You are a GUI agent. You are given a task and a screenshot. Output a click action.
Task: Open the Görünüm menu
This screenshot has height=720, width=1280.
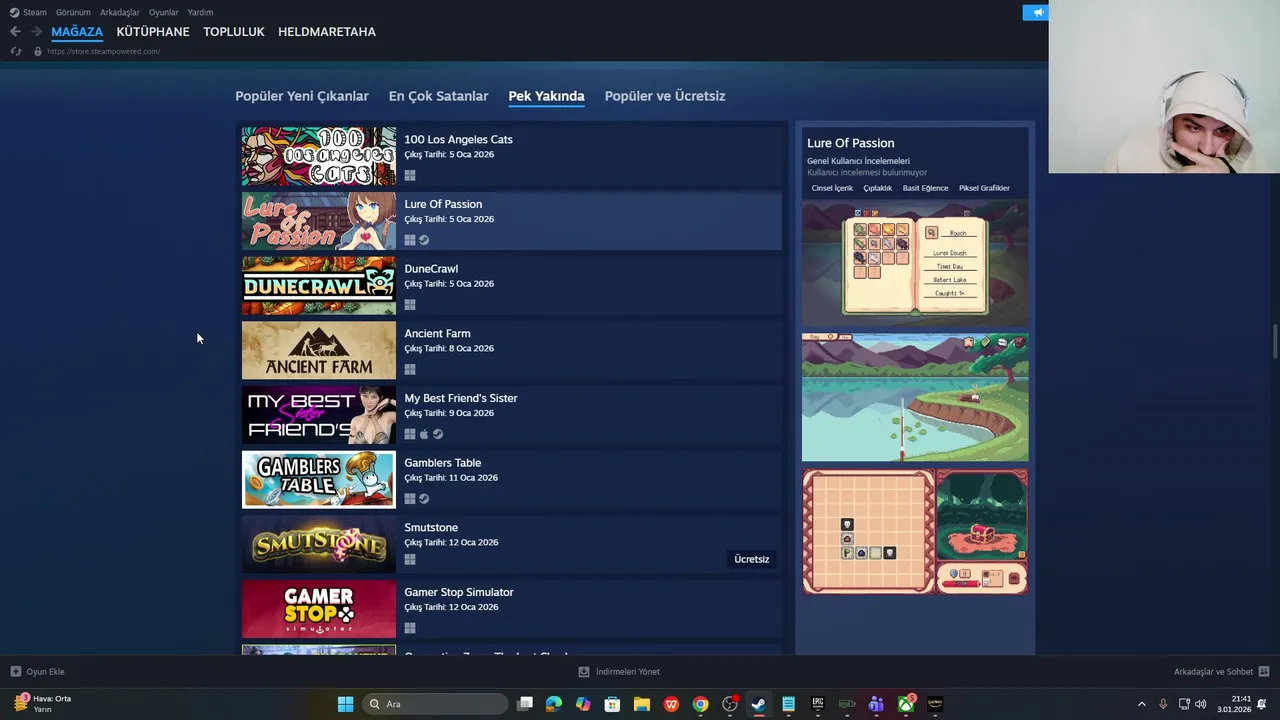[73, 12]
